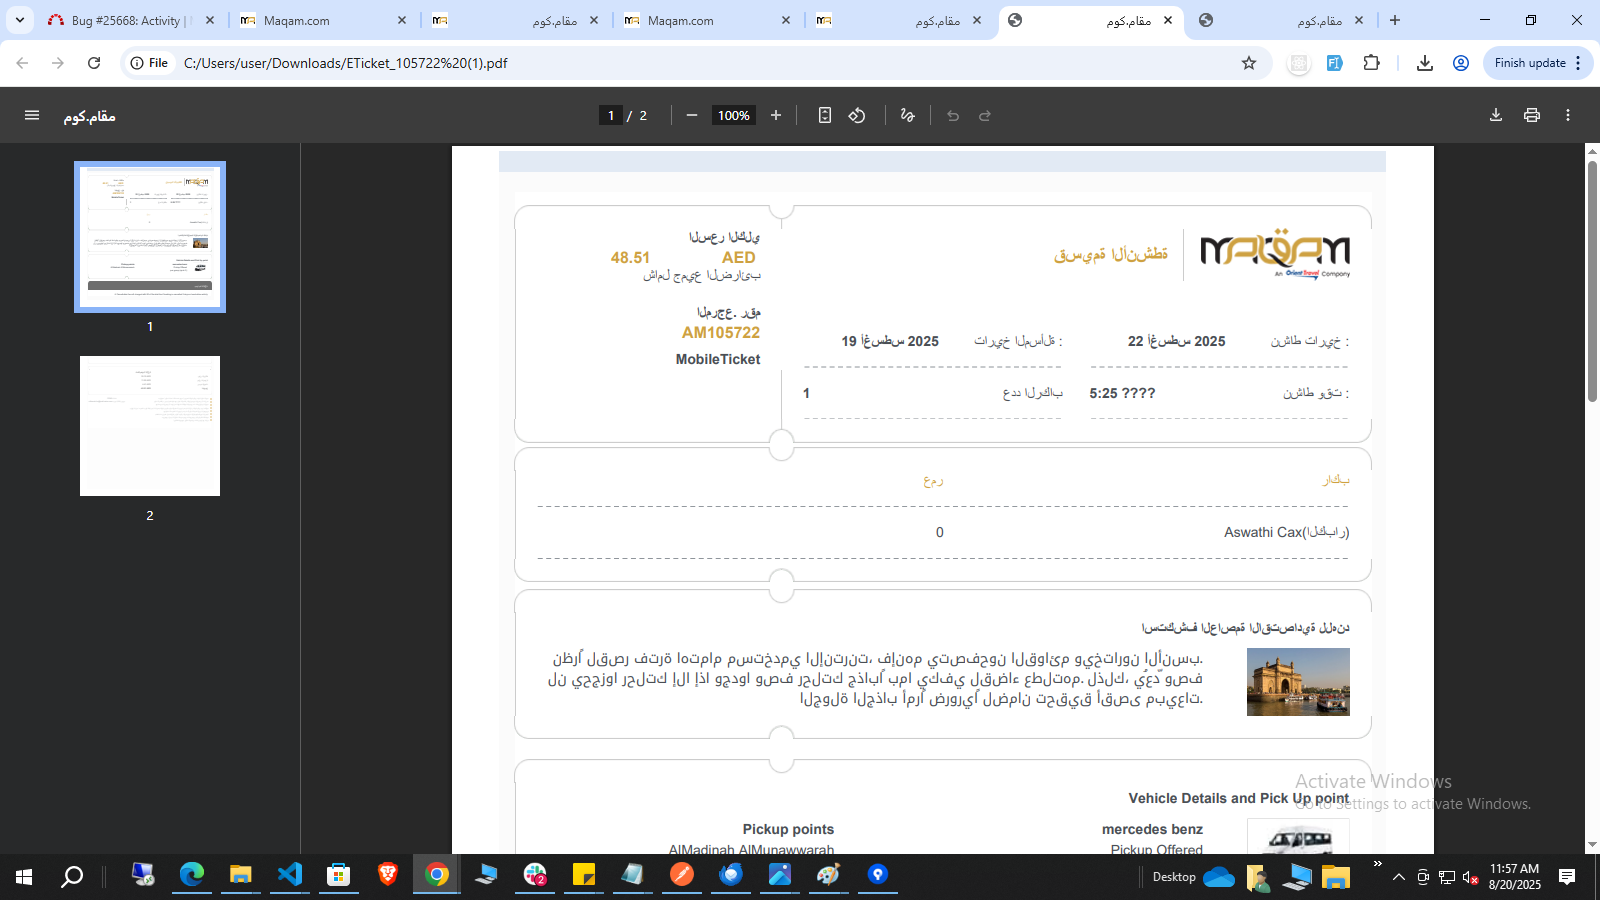The image size is (1600, 900).
Task: Print the PDF document
Action: pyautogui.click(x=1531, y=115)
